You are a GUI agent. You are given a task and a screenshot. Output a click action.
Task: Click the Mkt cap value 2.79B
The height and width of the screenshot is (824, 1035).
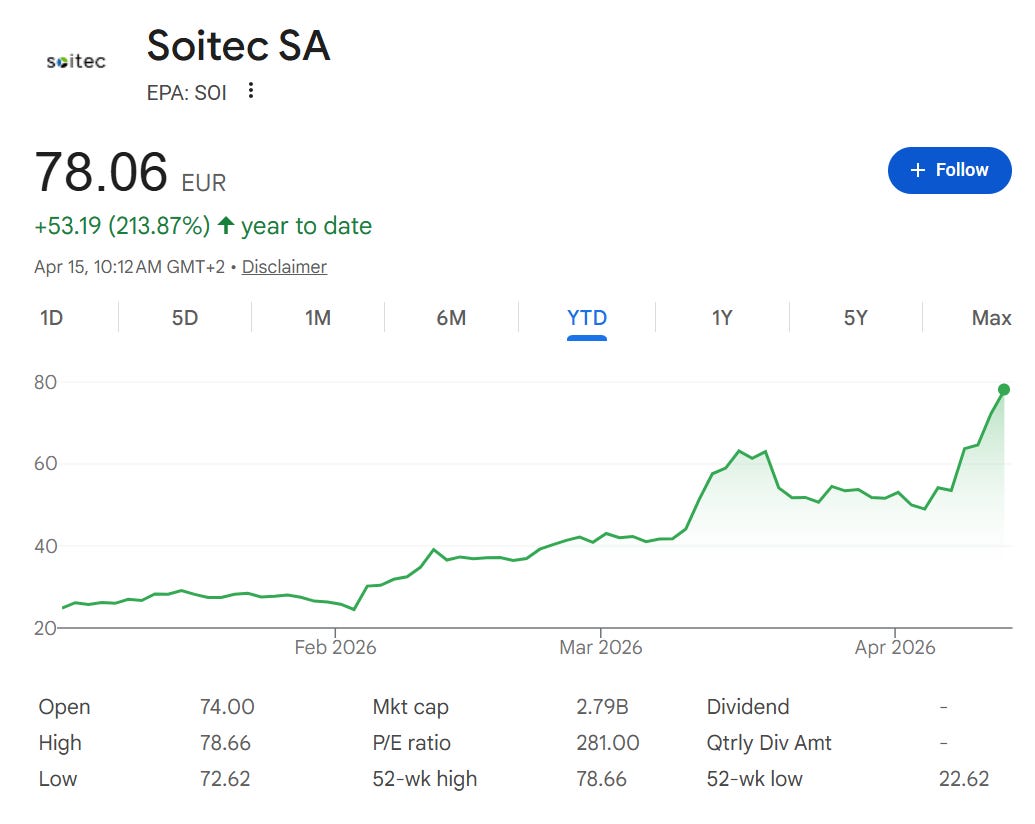pos(602,707)
